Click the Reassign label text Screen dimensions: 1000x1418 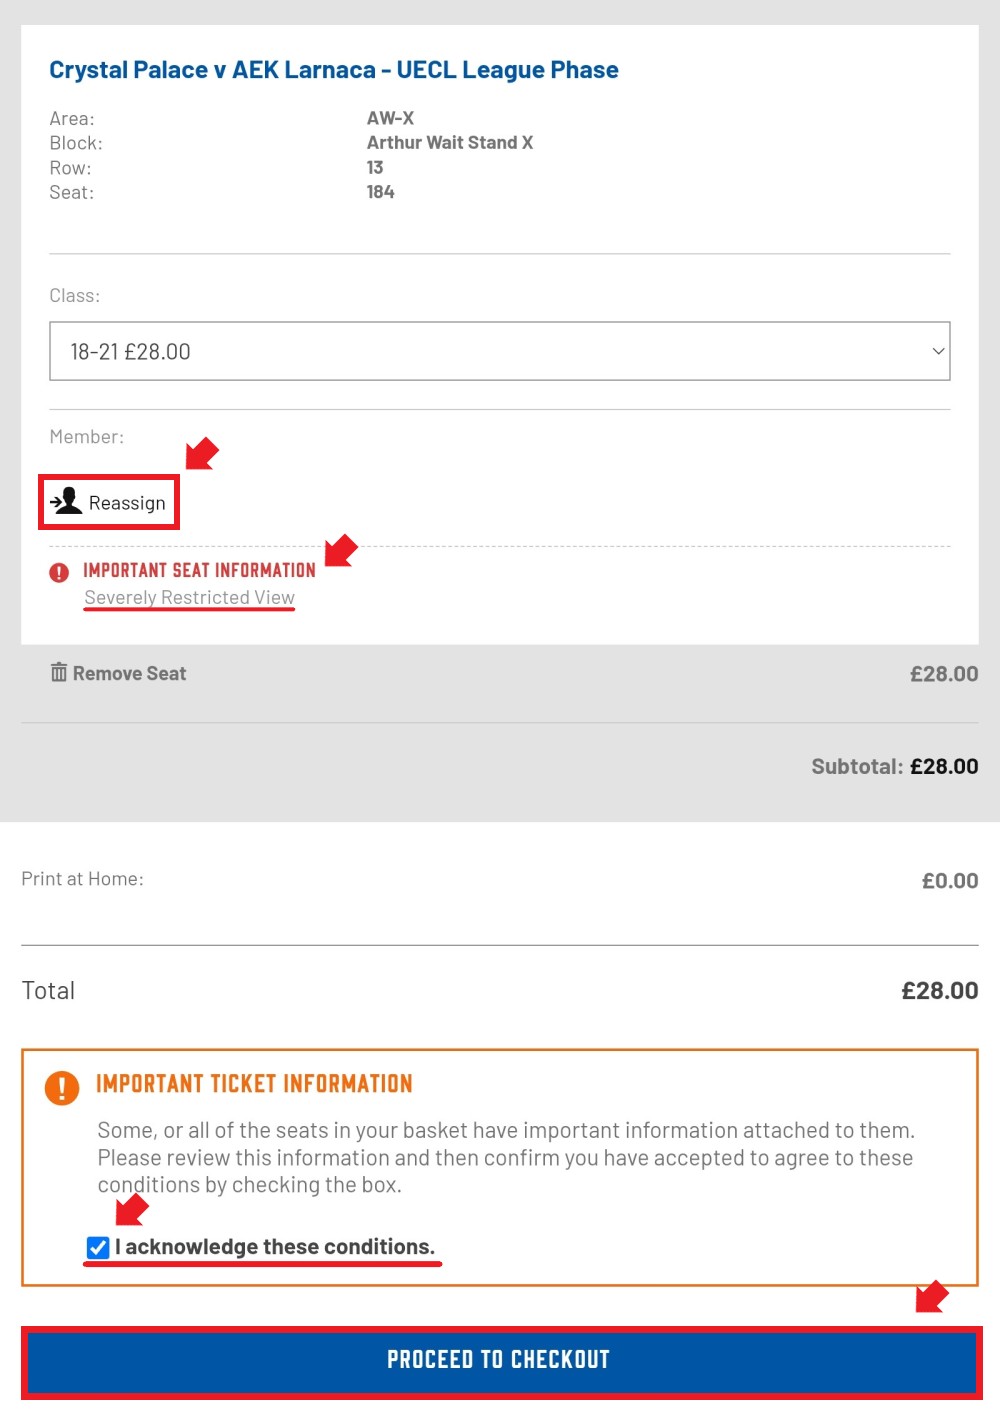click(127, 503)
